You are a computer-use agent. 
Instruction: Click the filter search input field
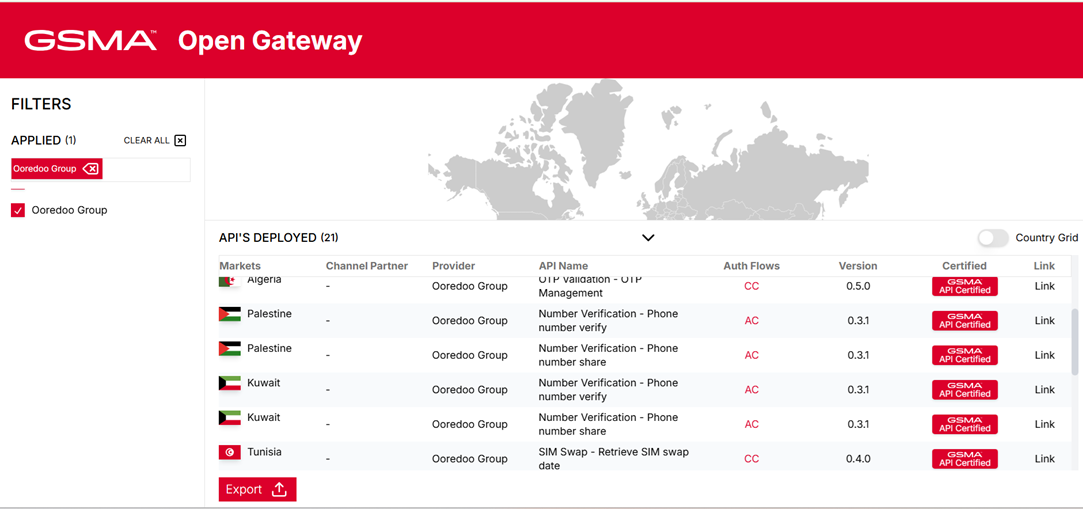coord(146,169)
